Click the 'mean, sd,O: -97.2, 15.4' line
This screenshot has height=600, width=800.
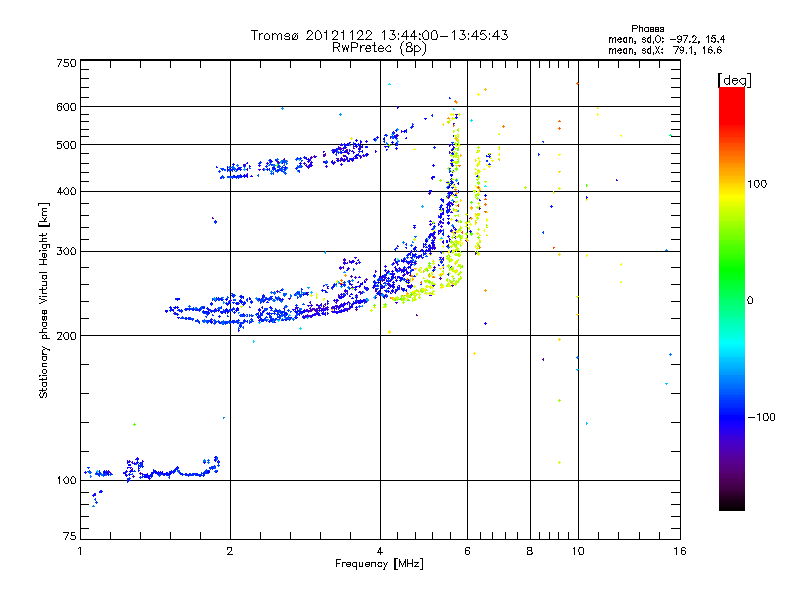(666, 40)
